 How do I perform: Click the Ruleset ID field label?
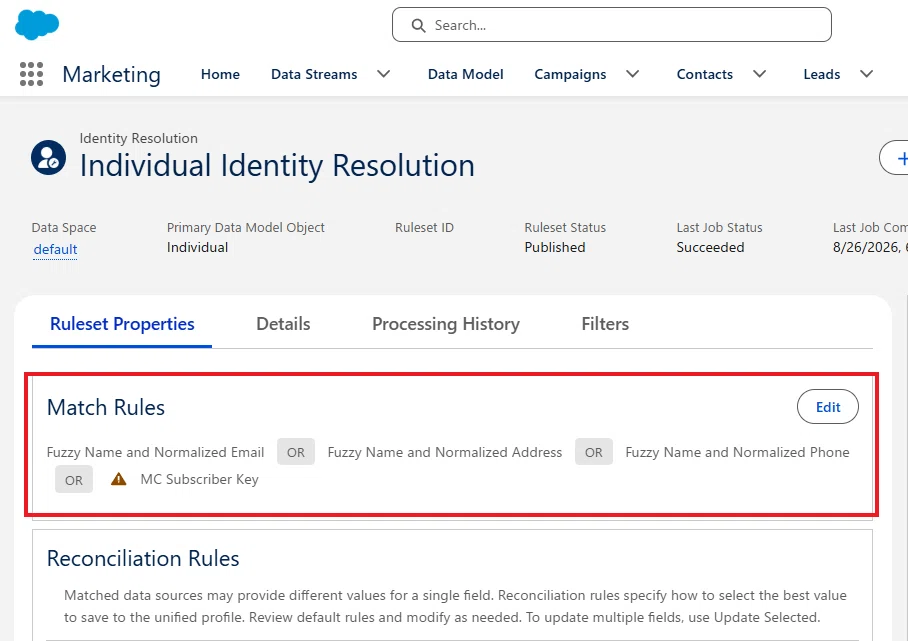click(x=424, y=228)
